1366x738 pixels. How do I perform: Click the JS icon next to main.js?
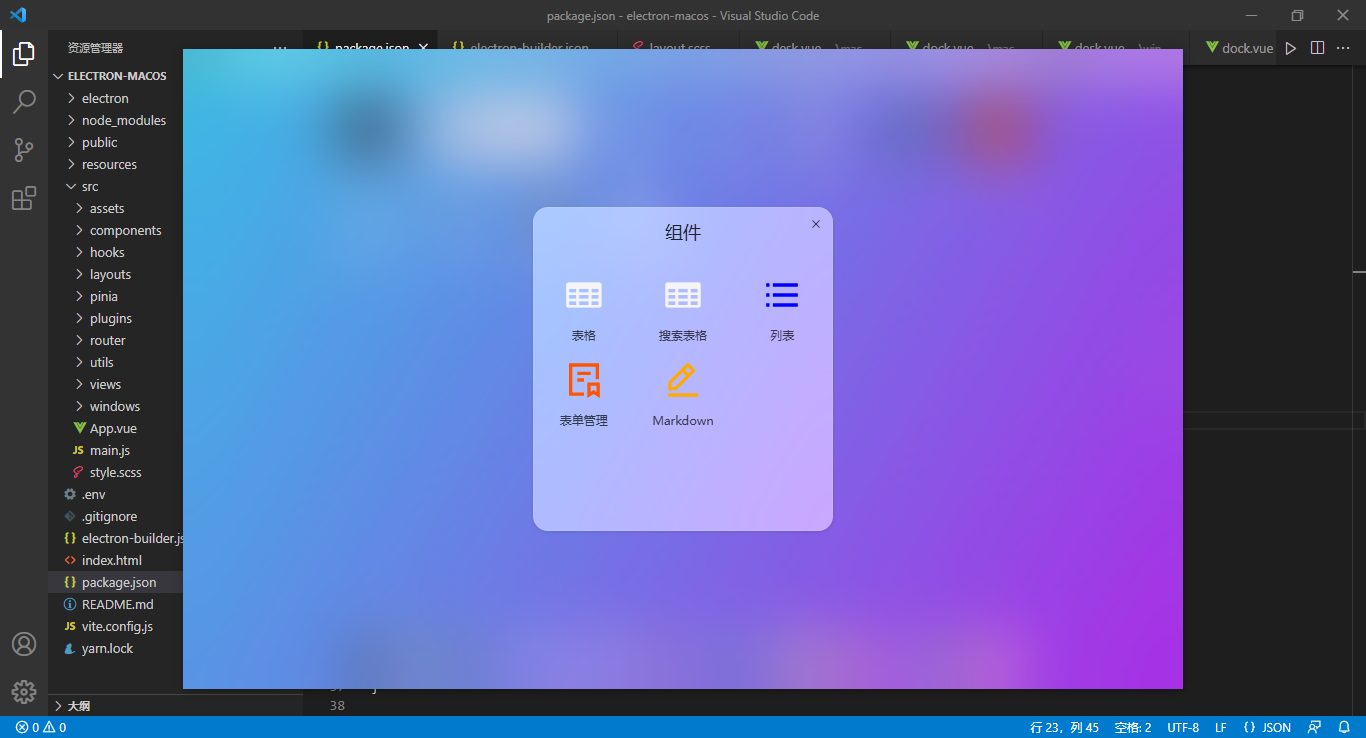(78, 450)
